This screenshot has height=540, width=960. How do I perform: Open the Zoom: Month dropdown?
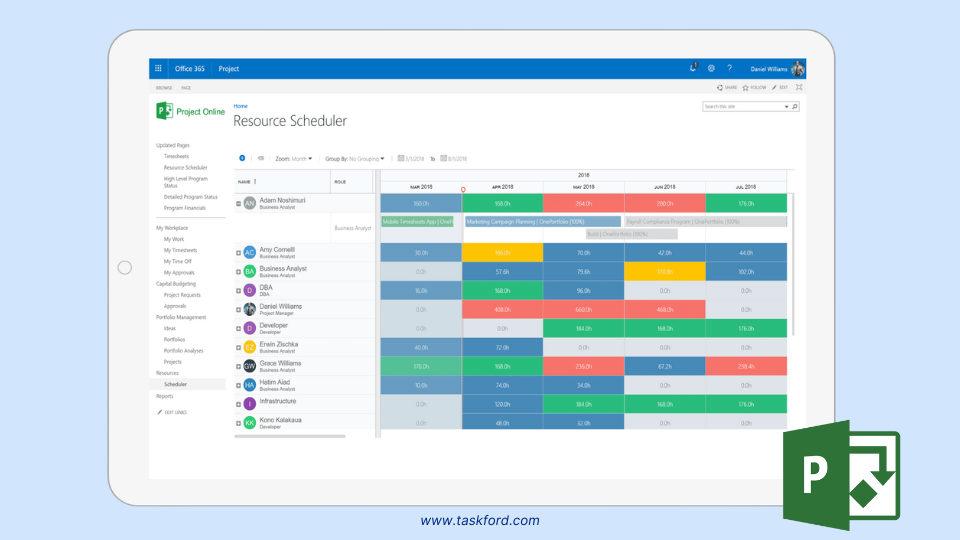pos(293,158)
